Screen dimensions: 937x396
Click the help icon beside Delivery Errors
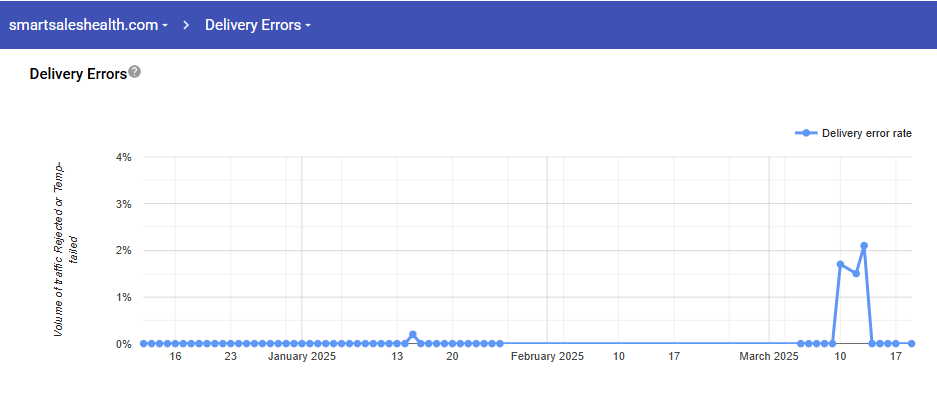(x=135, y=72)
